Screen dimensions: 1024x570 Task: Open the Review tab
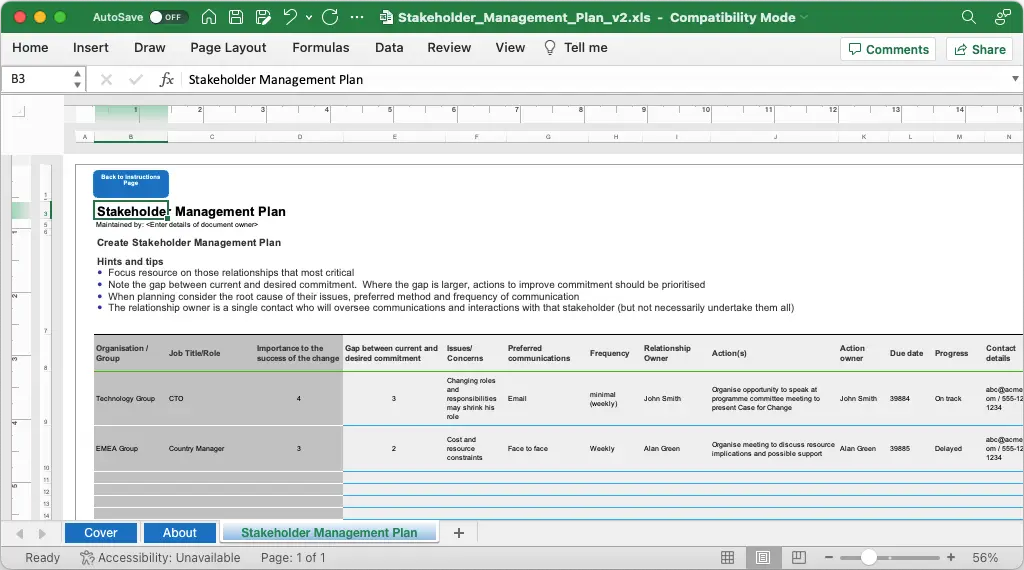click(449, 48)
